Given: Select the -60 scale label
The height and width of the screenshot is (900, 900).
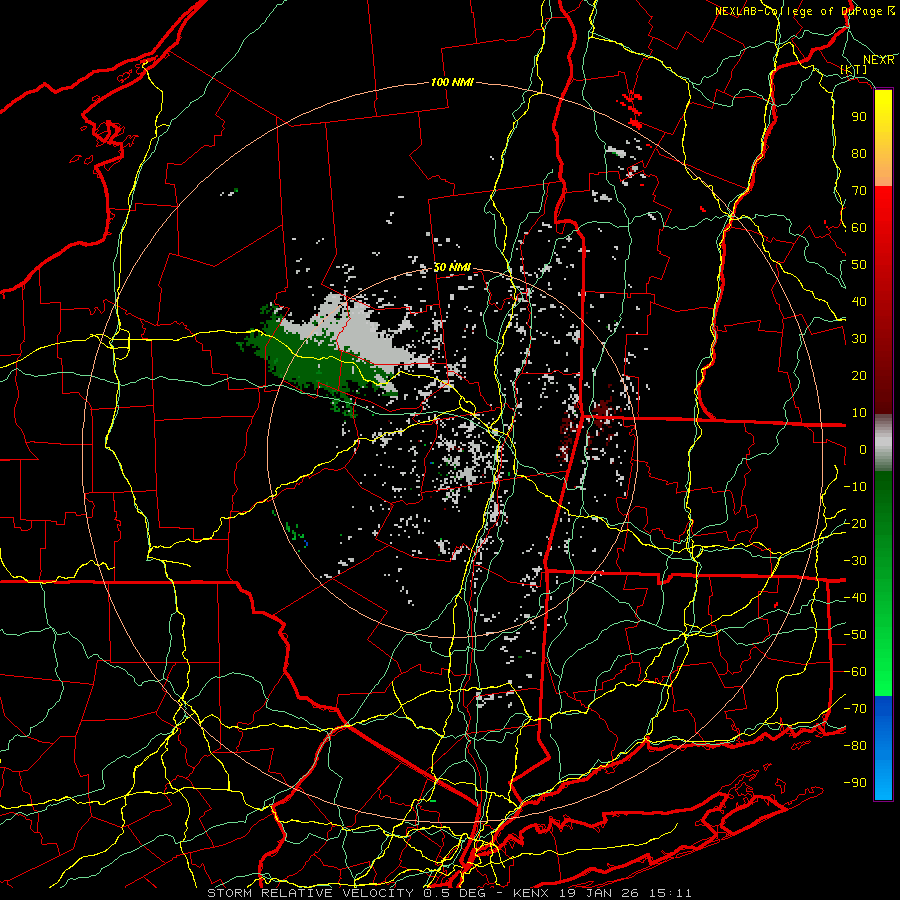Looking at the screenshot, I should [855, 672].
